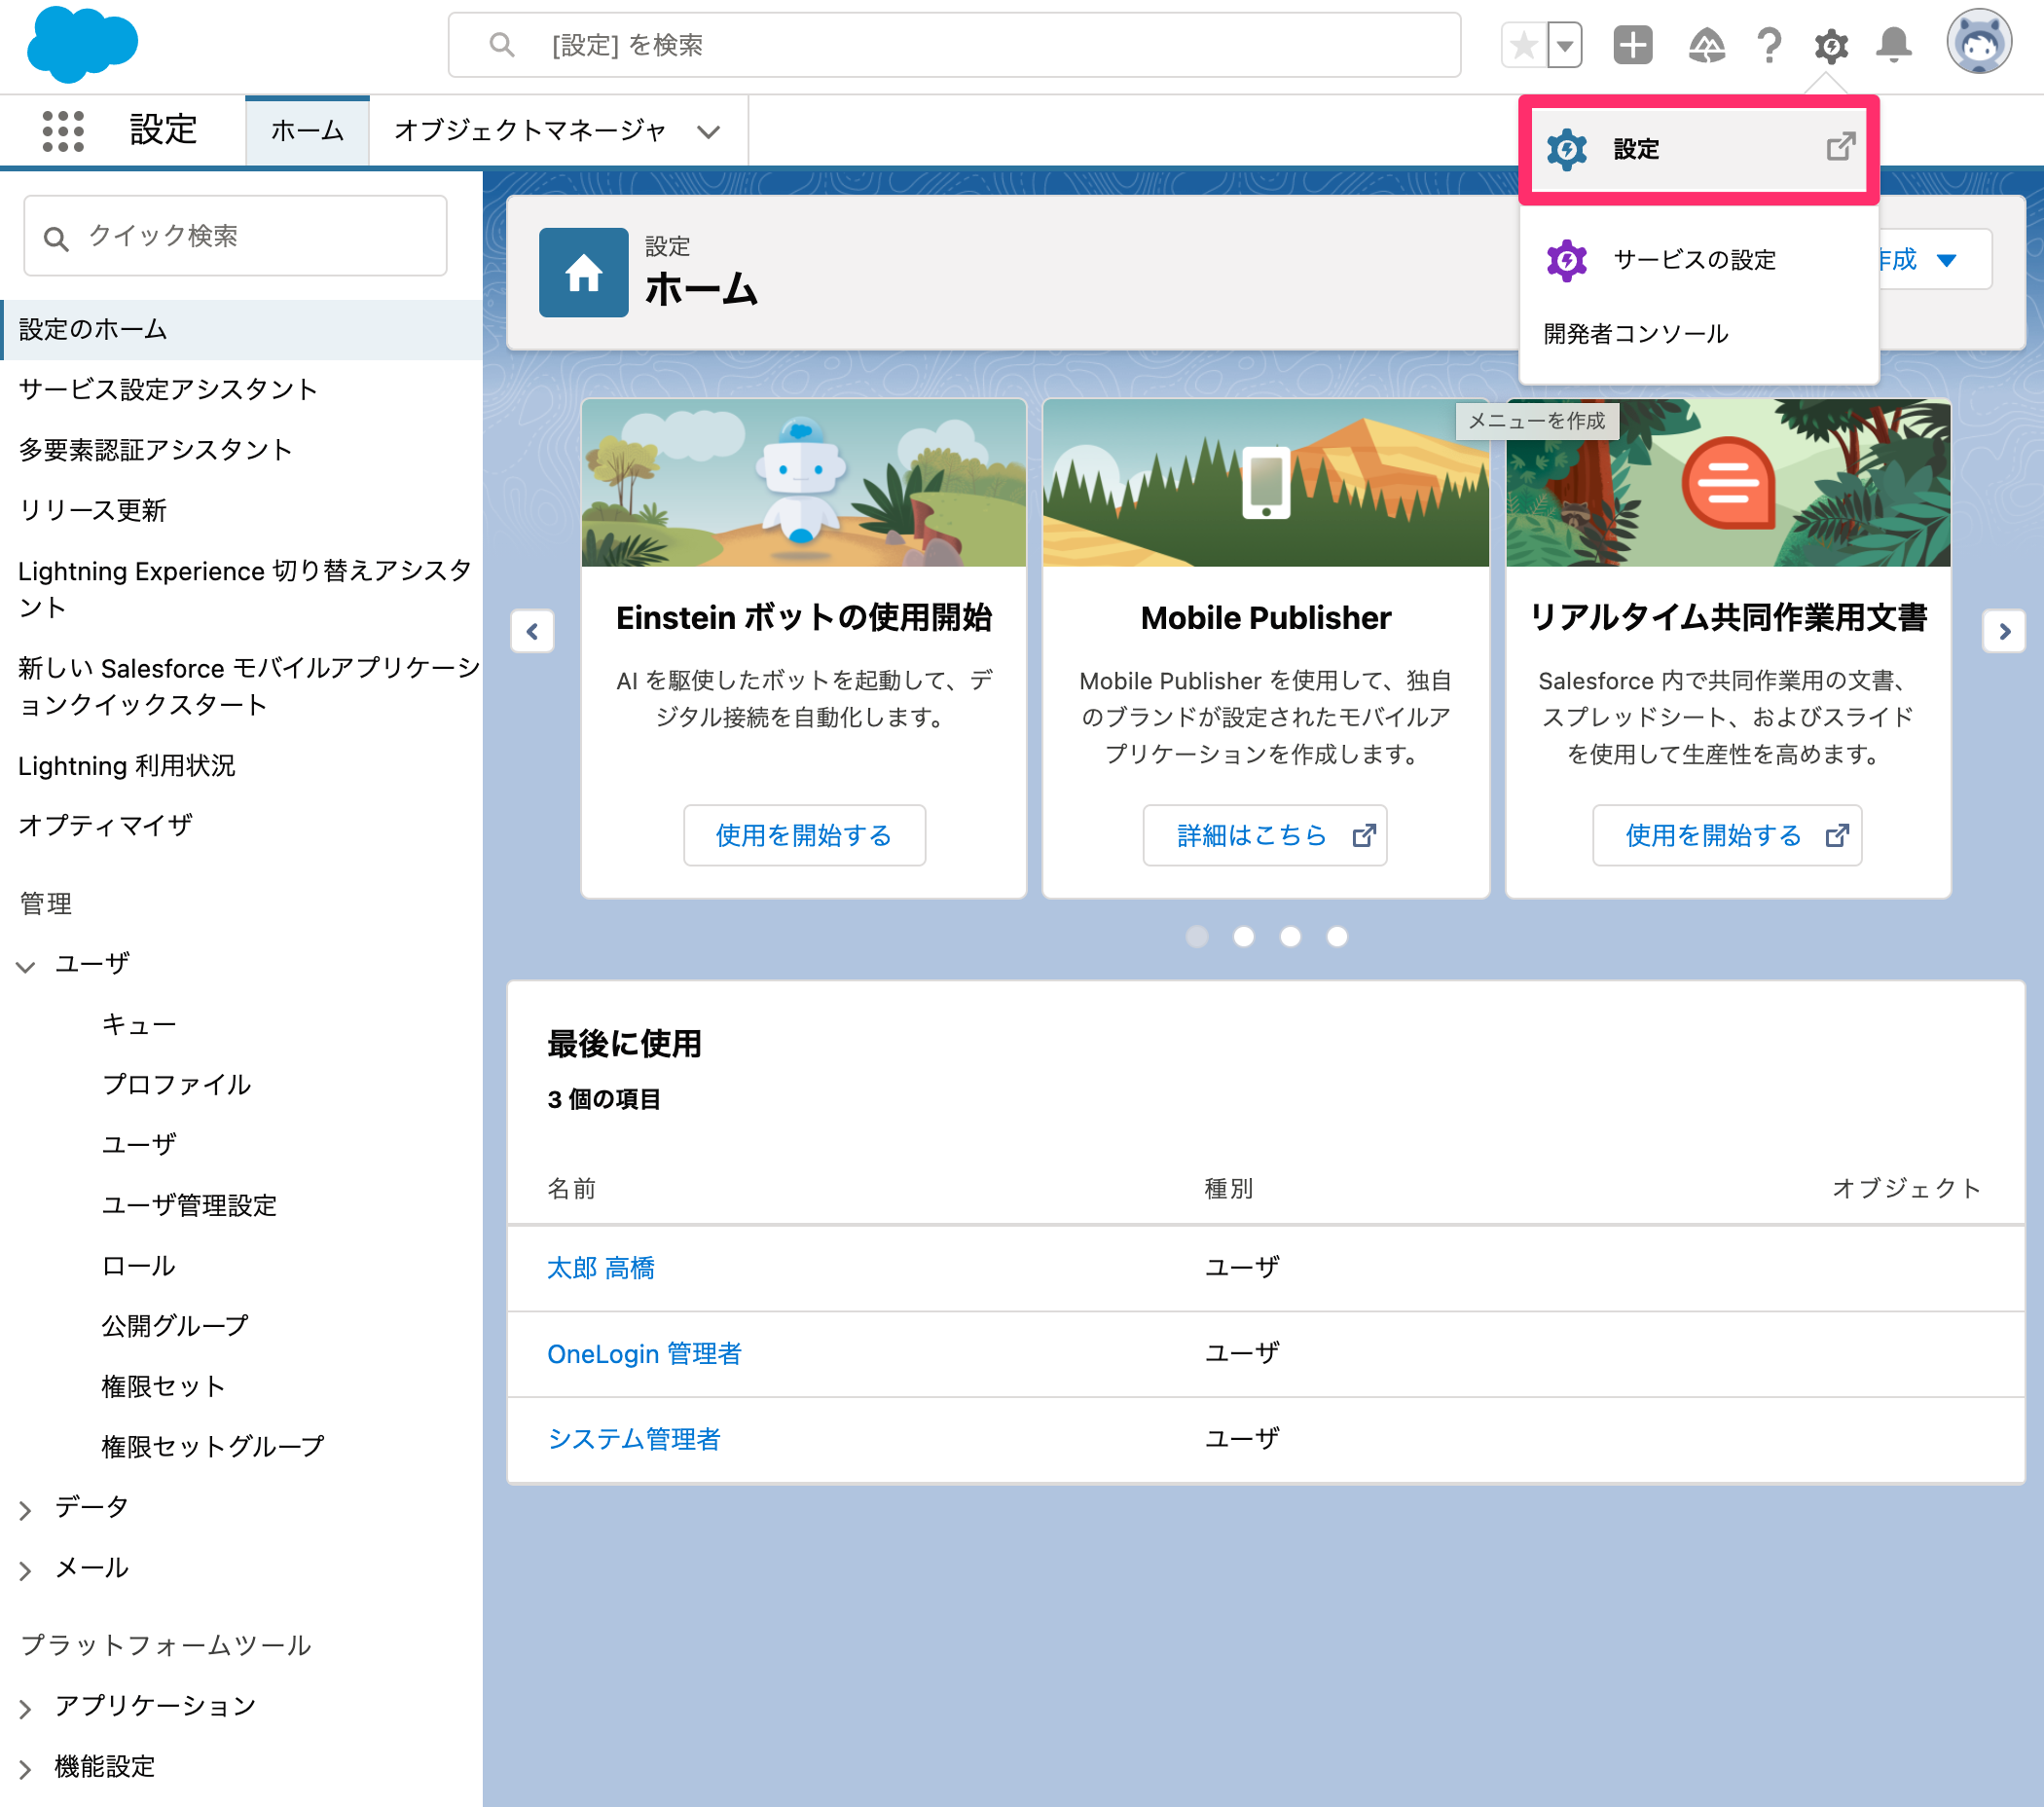Collapse the ユーザ section chevron

click(x=26, y=966)
